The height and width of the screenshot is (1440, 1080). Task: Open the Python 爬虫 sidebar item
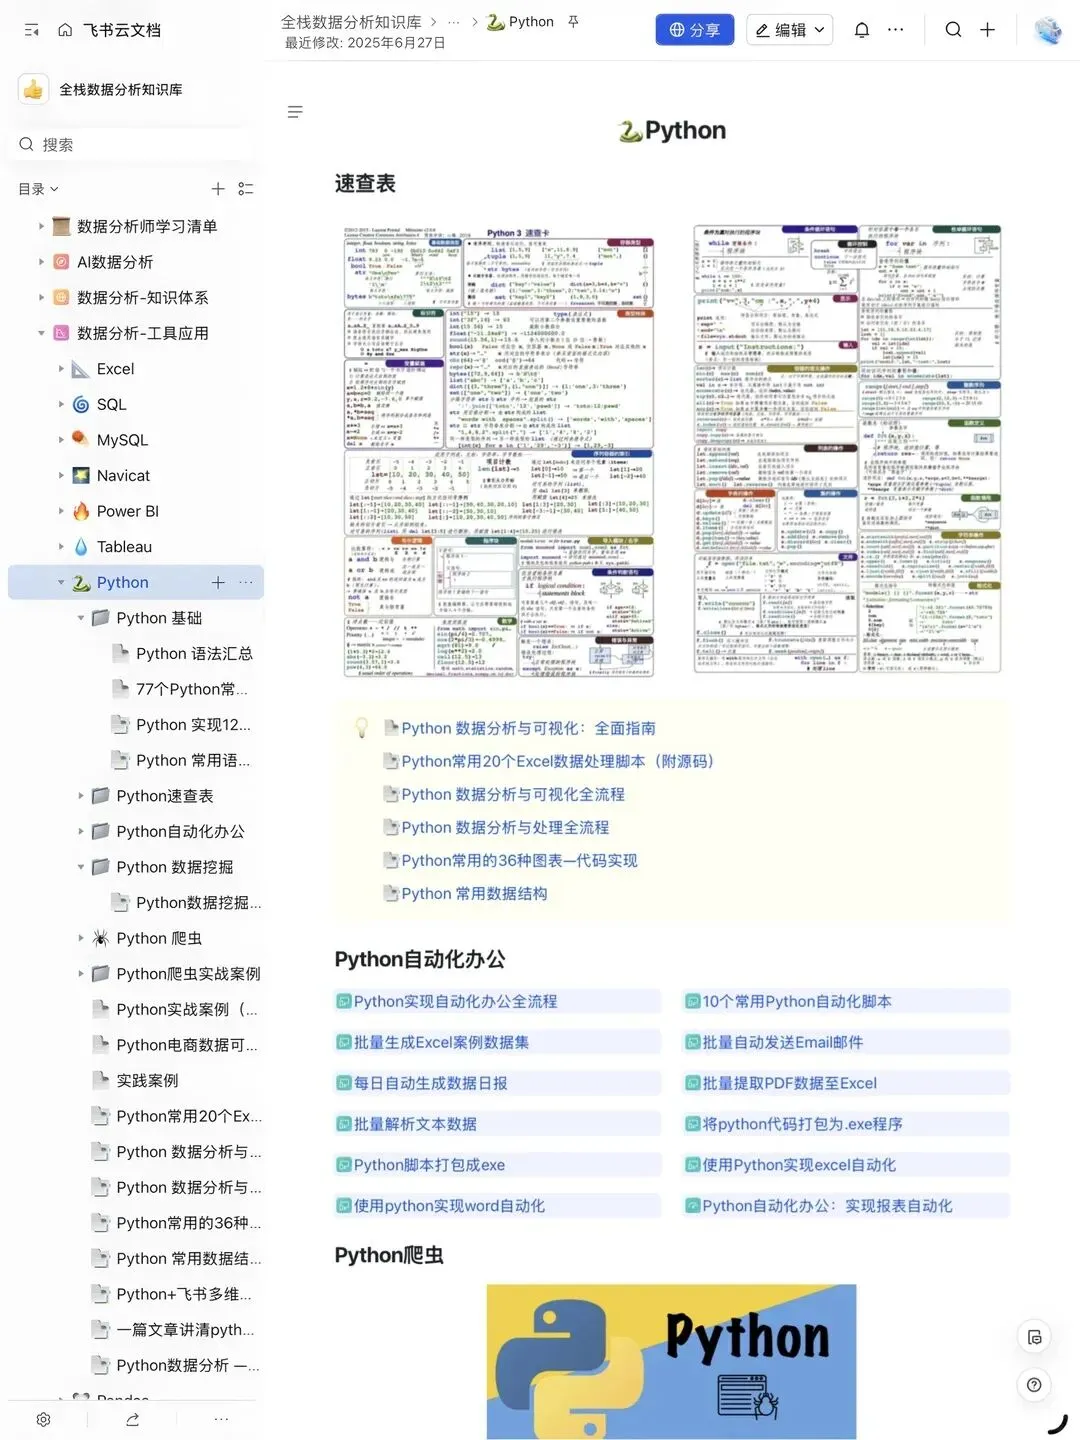pos(159,938)
